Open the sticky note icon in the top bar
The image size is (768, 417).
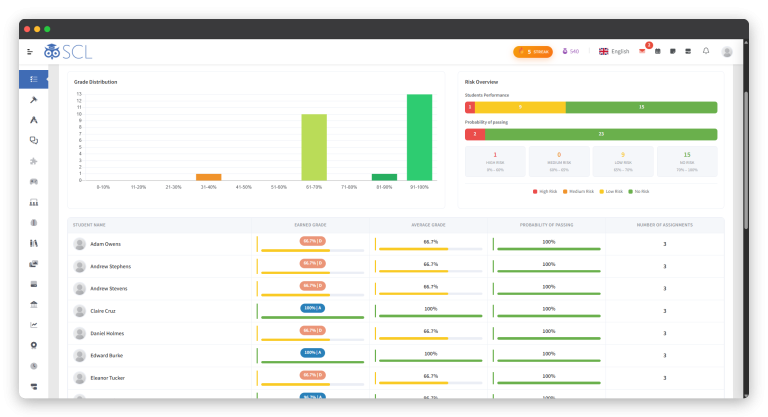pos(673,51)
